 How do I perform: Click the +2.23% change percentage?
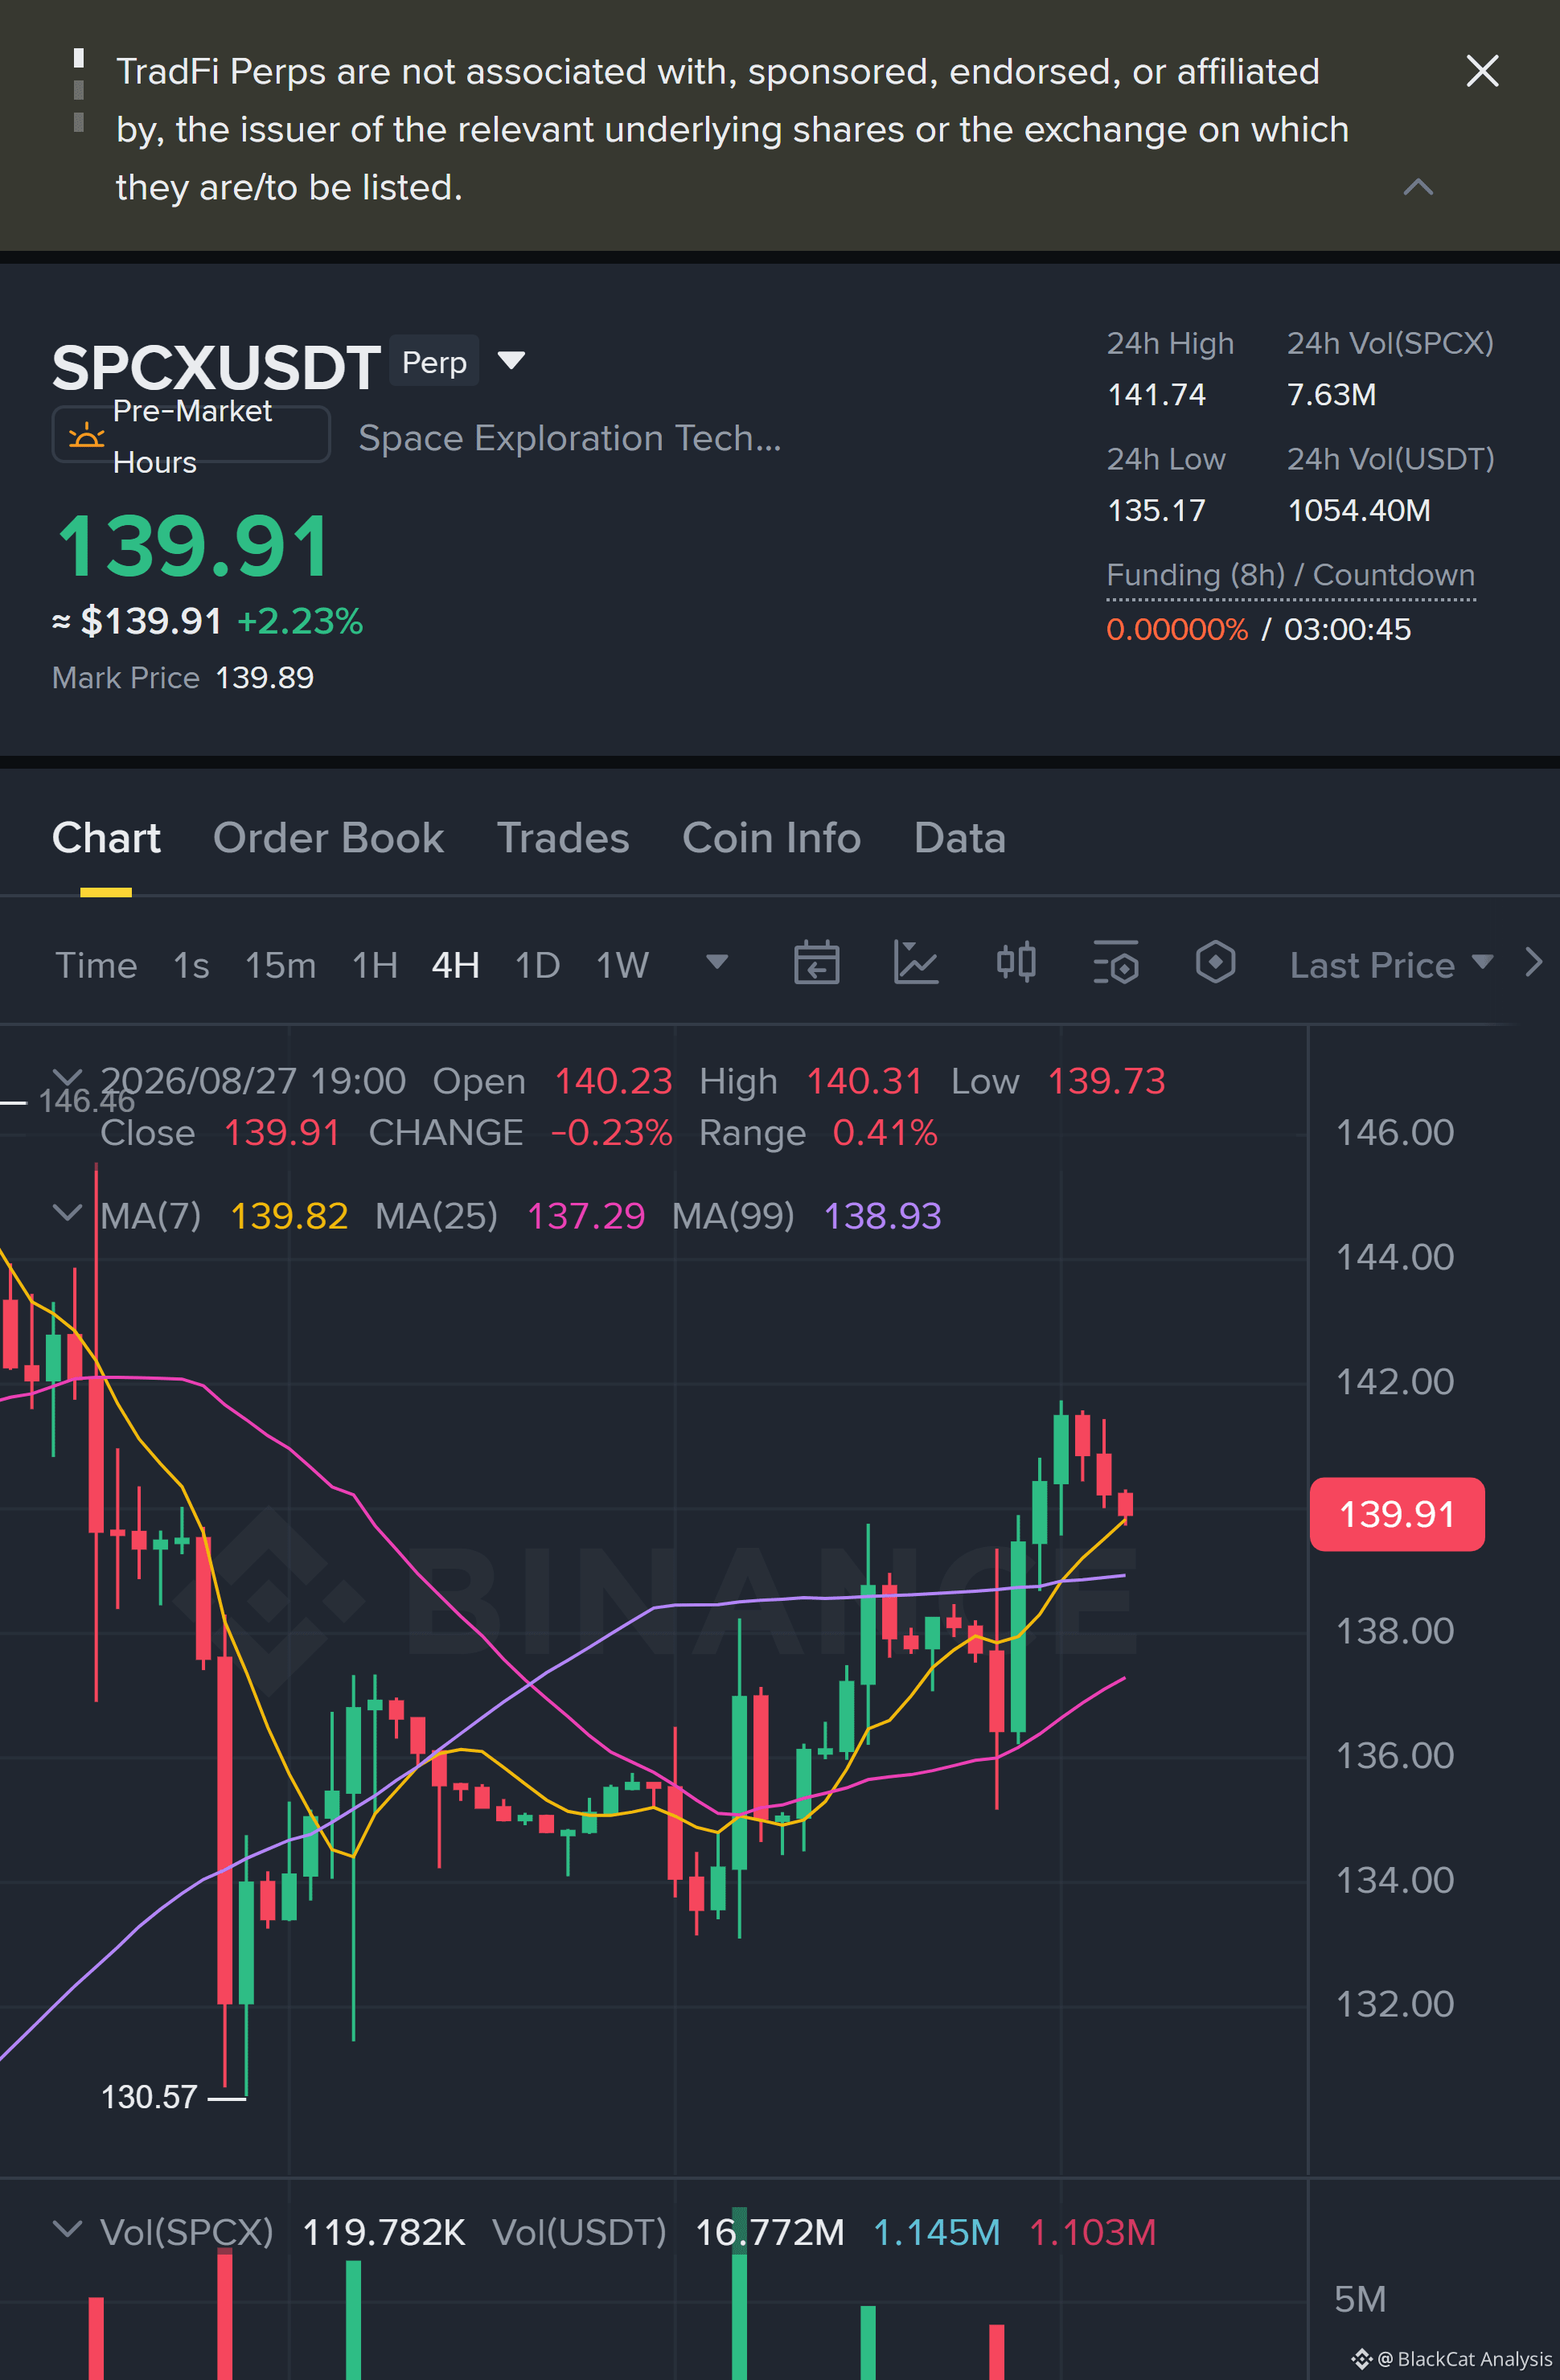[300, 621]
